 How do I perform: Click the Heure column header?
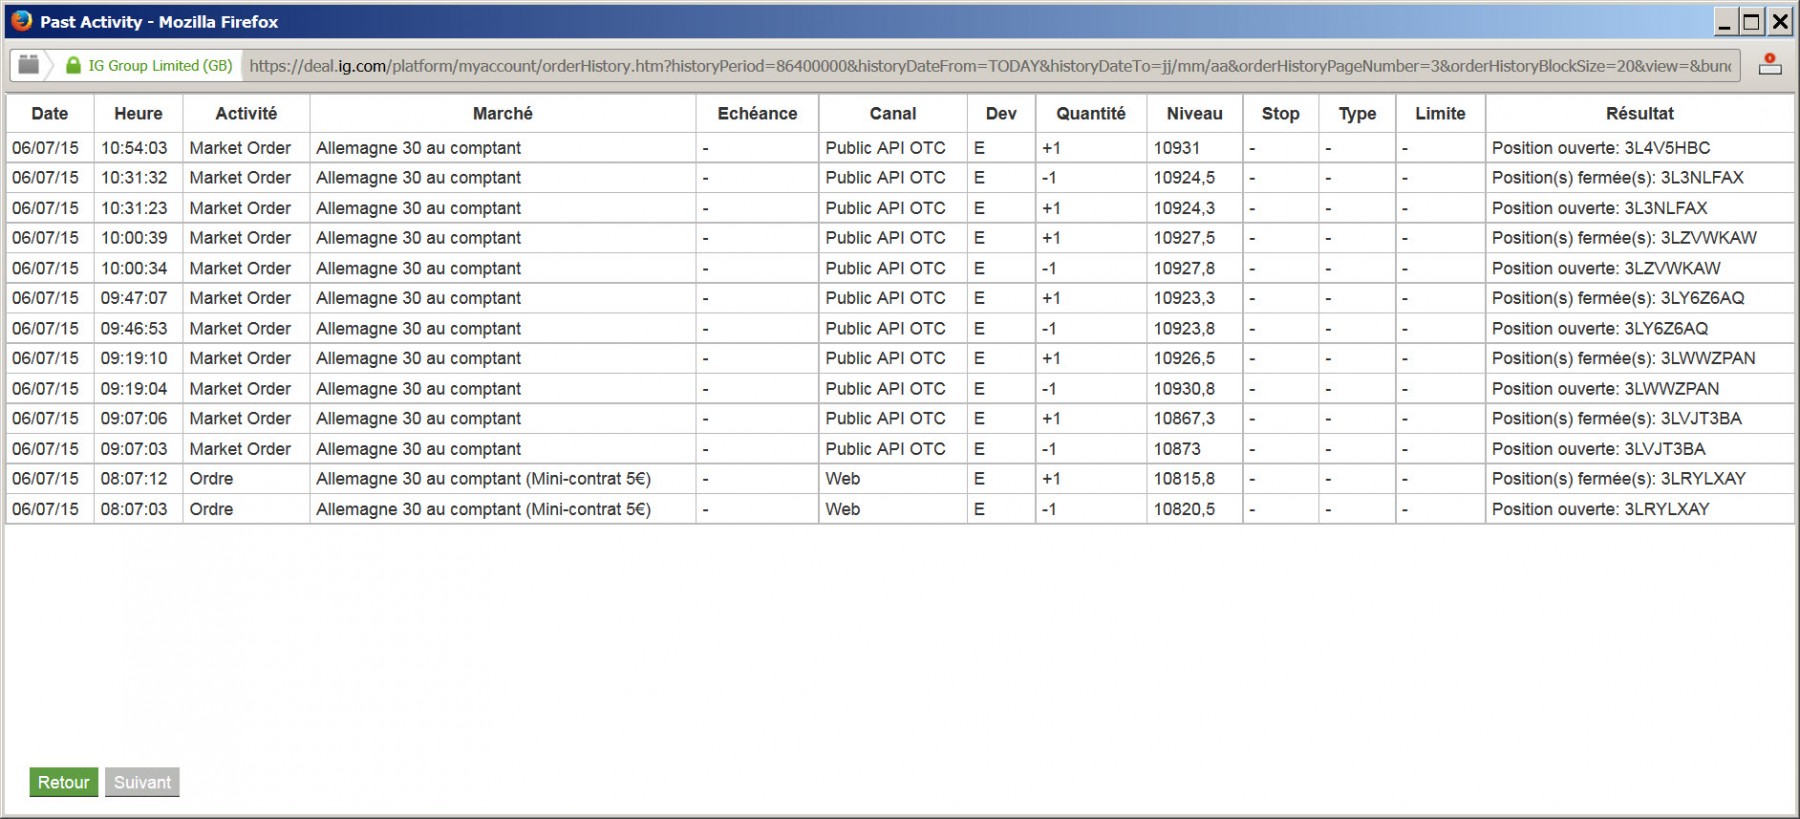(138, 113)
